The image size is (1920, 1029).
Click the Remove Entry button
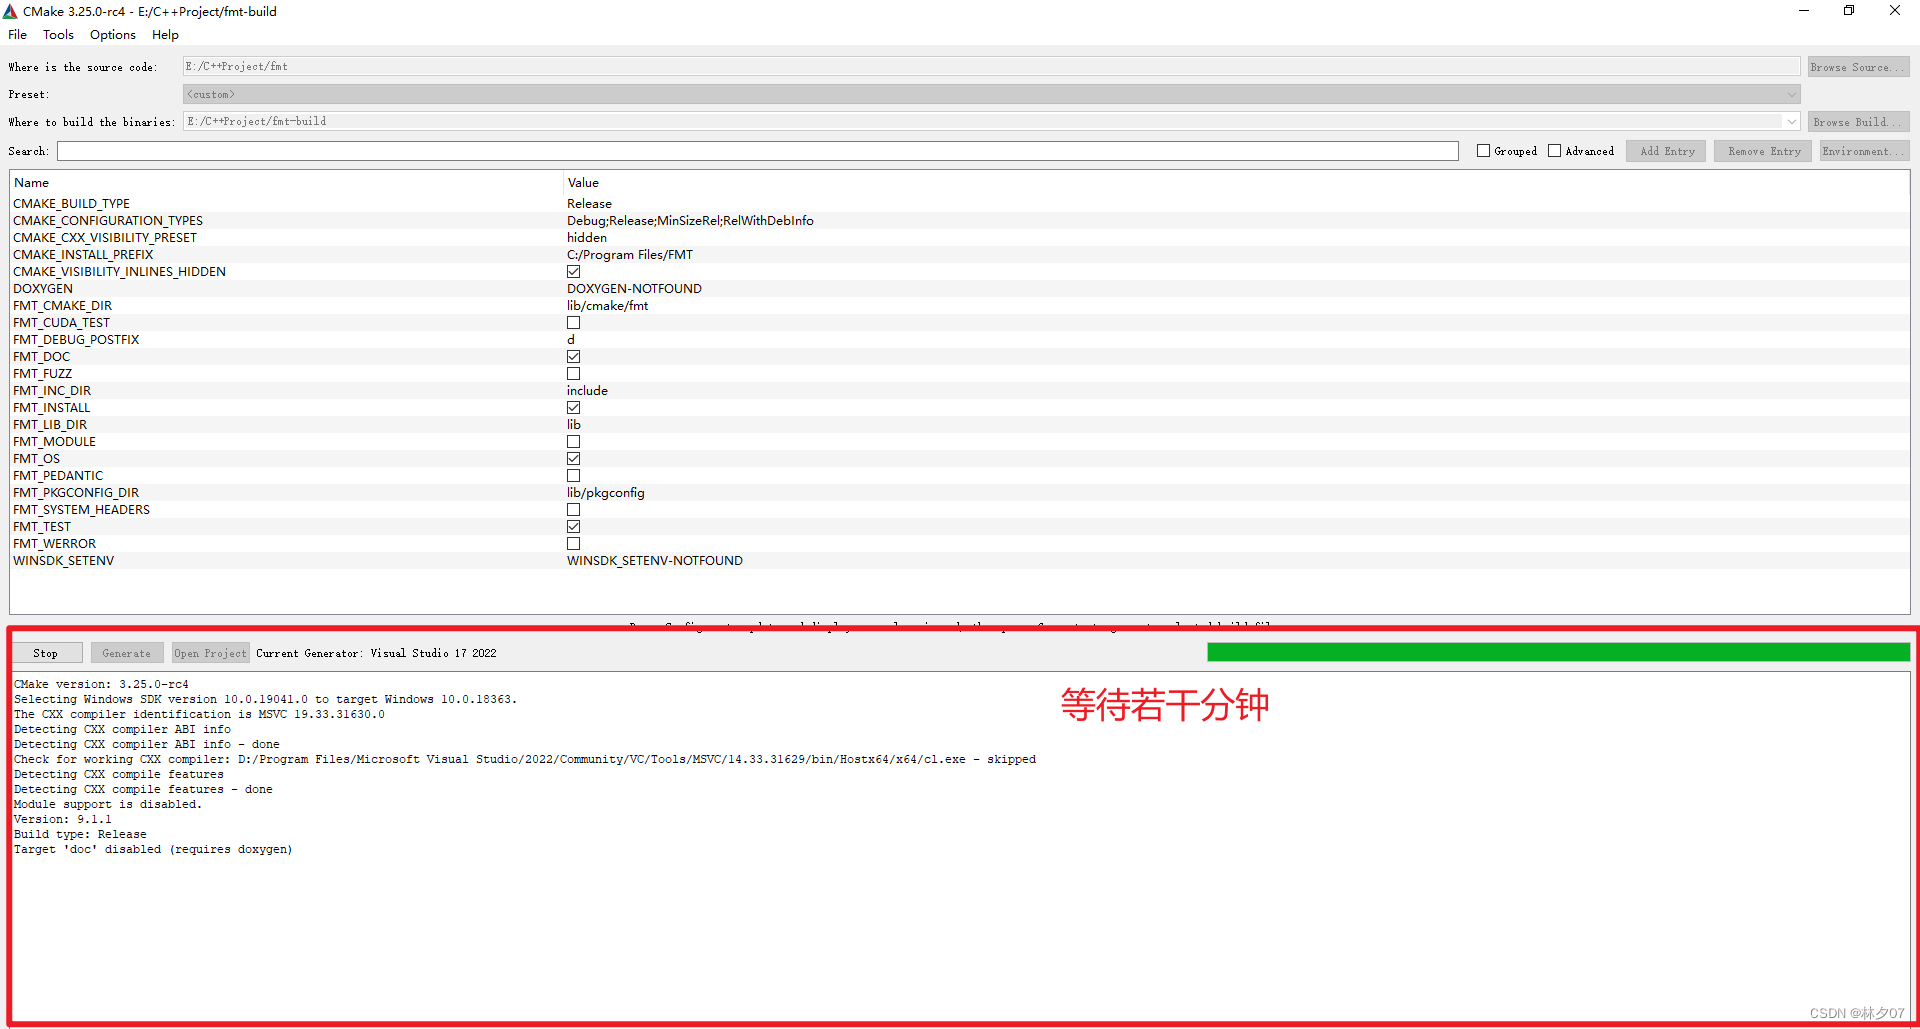click(1763, 151)
